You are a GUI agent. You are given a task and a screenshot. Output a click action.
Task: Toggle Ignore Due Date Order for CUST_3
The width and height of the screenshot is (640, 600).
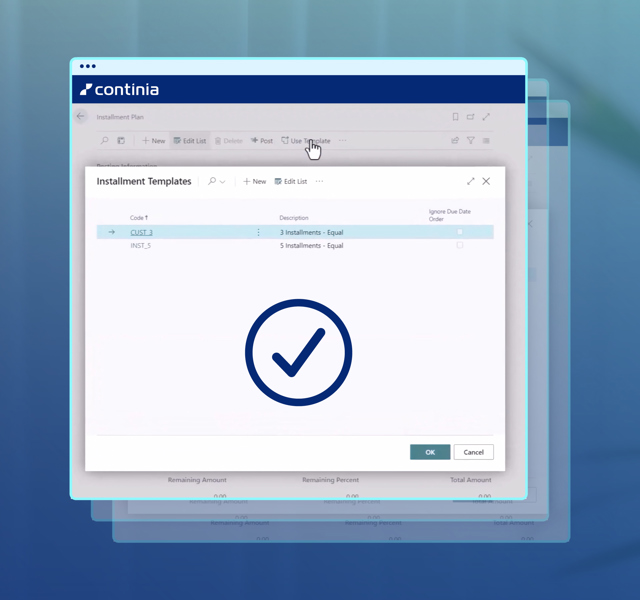[x=460, y=232]
